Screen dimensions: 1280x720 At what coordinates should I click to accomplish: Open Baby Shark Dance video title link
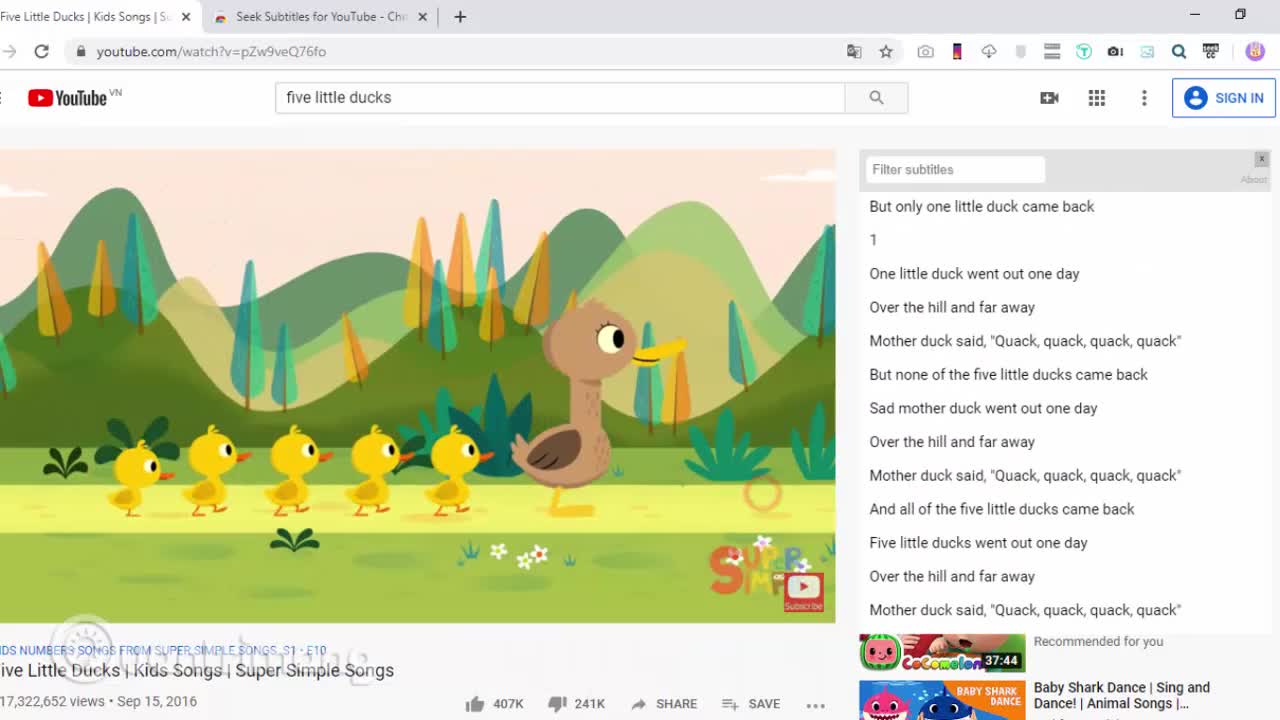coord(1122,695)
